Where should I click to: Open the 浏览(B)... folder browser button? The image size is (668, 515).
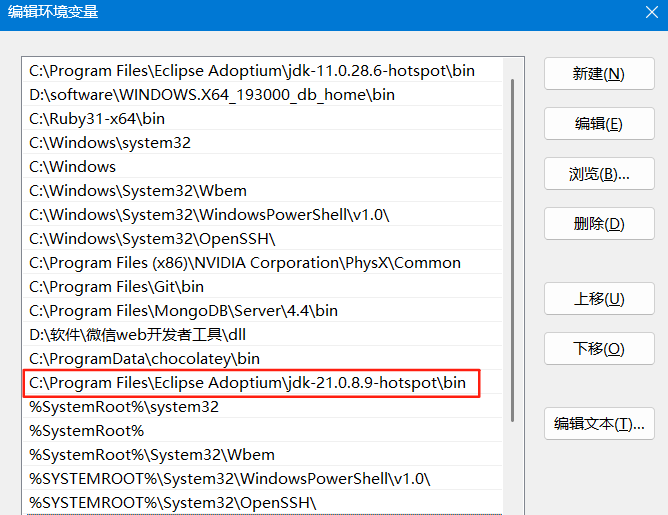[599, 173]
